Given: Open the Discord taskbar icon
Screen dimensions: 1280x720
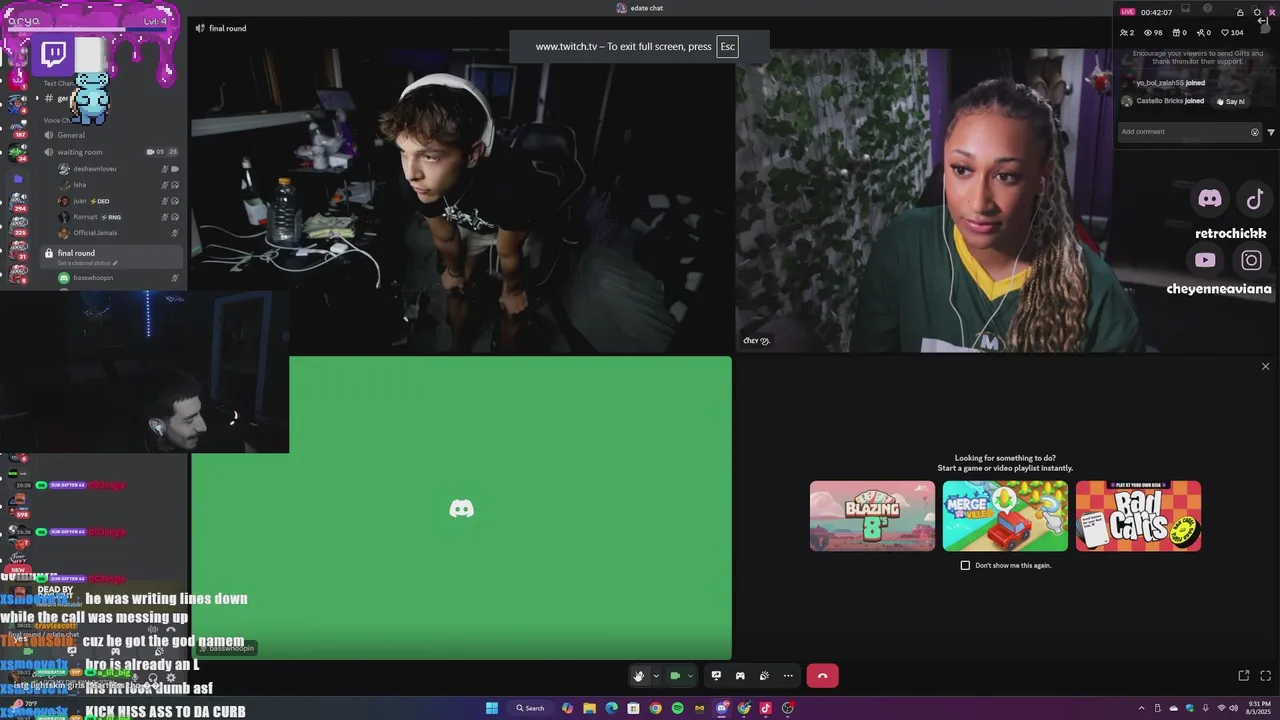Looking at the screenshot, I should 722,708.
